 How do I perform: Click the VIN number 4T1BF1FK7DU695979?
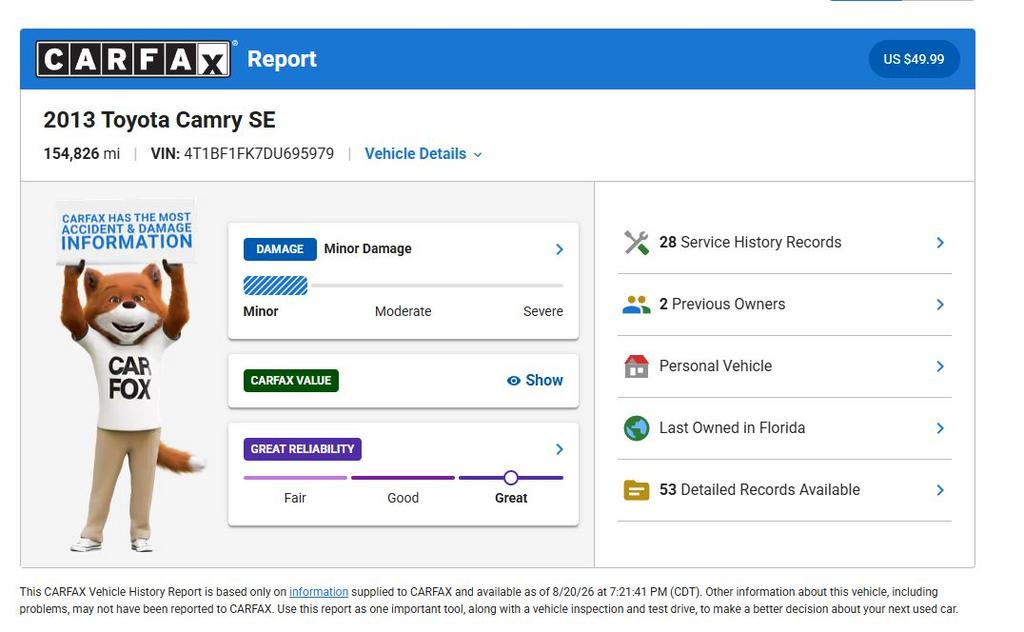coord(259,154)
